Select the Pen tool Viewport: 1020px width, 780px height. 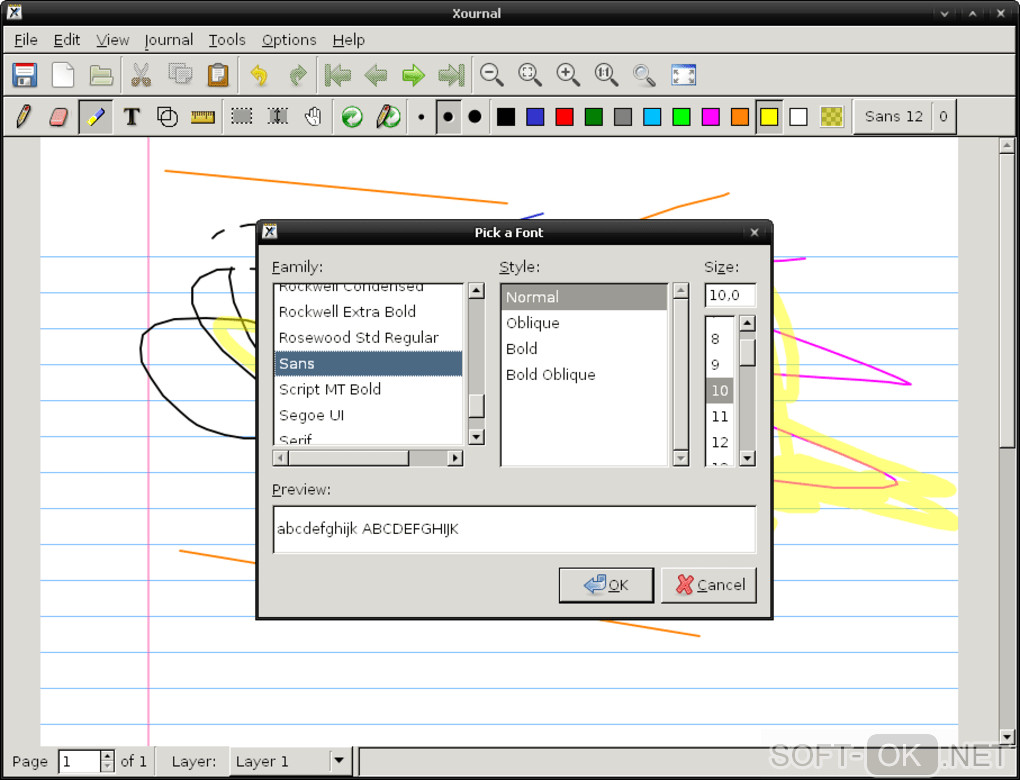[x=23, y=117]
